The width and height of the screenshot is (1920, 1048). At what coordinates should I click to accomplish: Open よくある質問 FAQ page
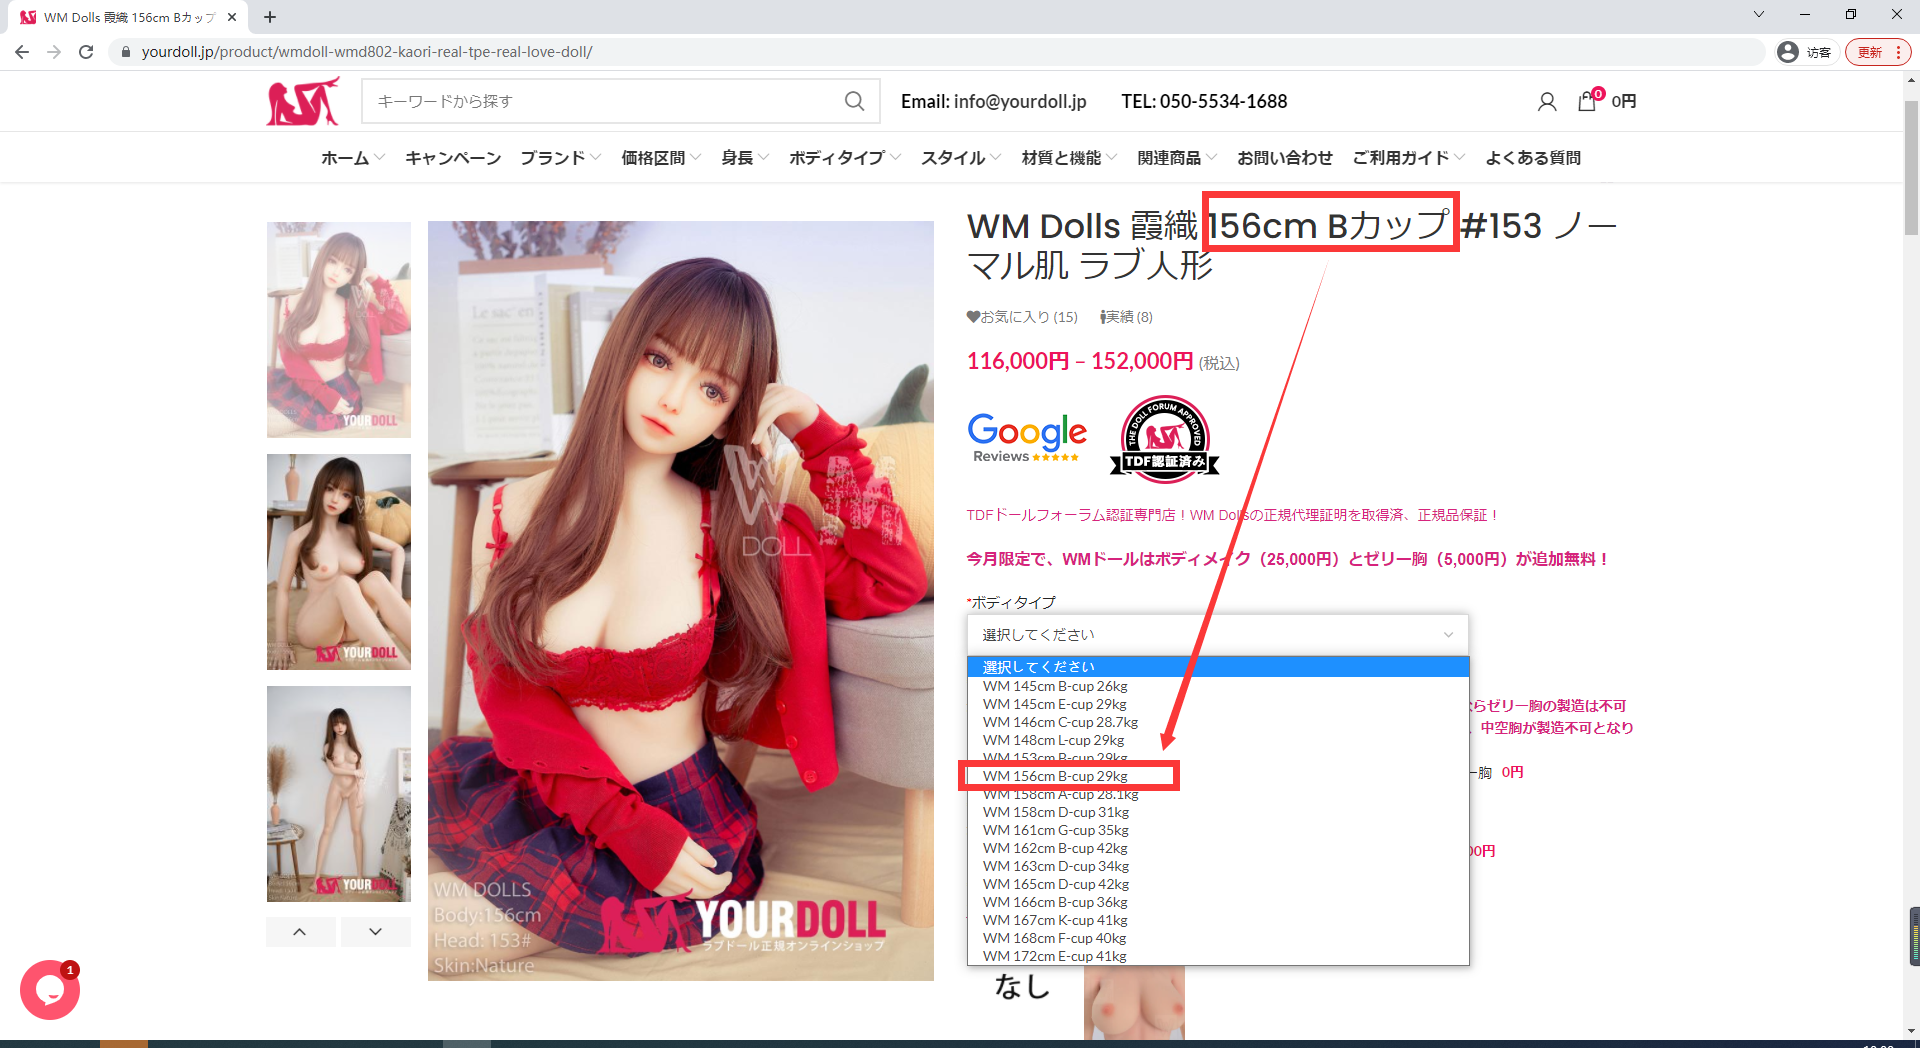pyautogui.click(x=1533, y=158)
